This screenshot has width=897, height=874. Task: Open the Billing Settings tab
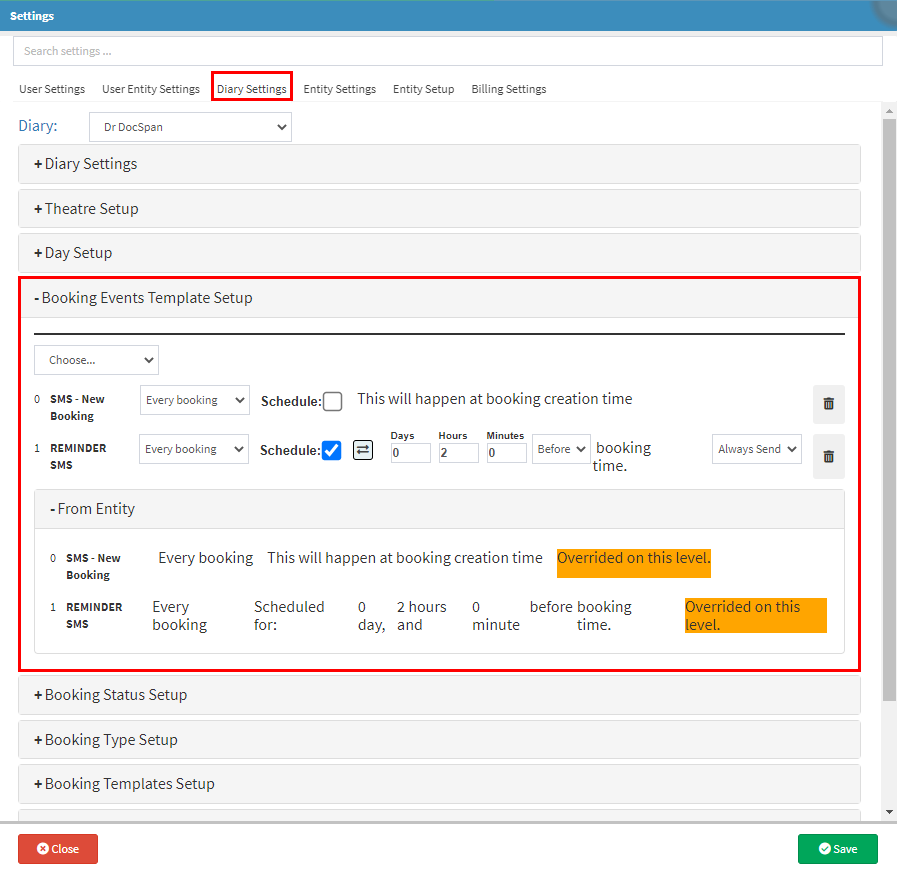[508, 89]
